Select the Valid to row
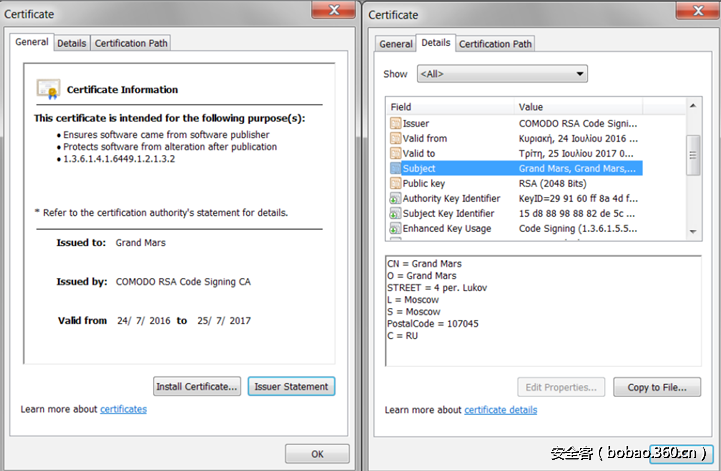This screenshot has height=471, width=721. (x=516, y=153)
